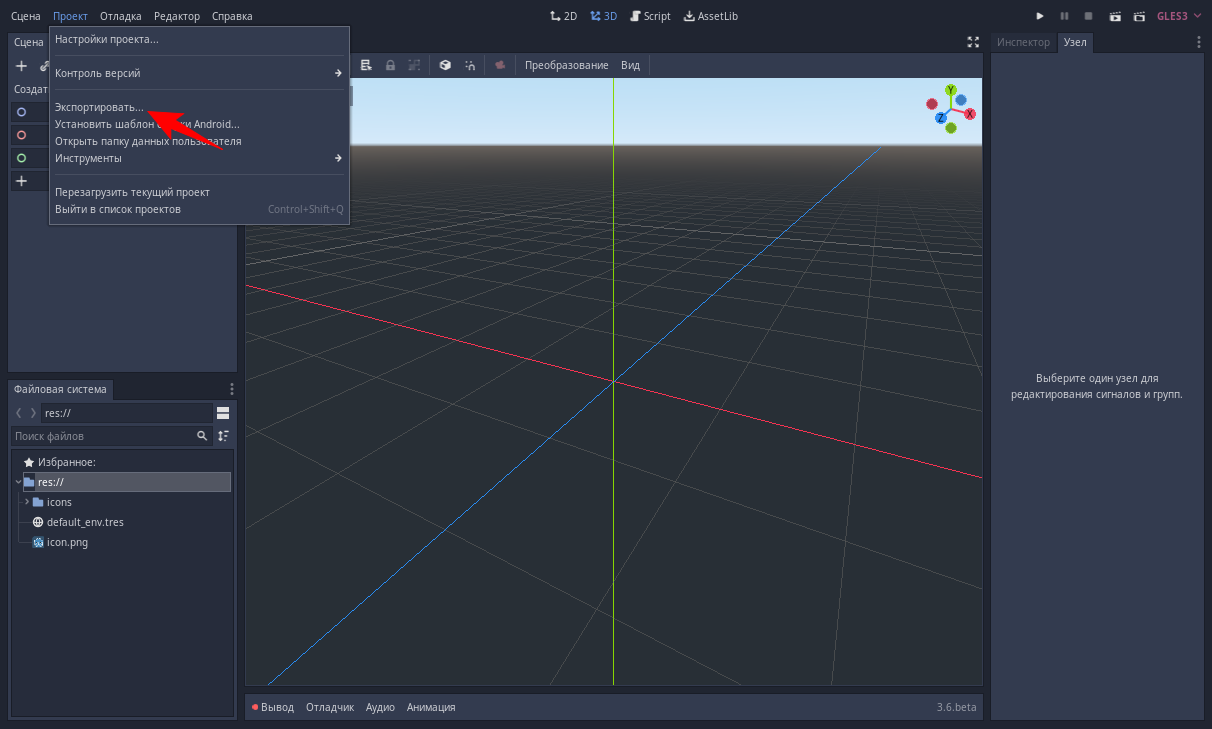Click the list-select mode icon in viewport toolbar
The image size is (1212, 729).
(x=366, y=65)
